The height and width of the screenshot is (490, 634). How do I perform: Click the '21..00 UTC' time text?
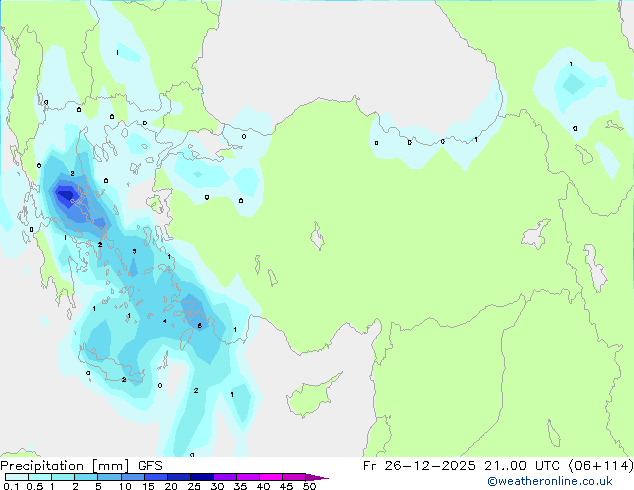522,466
